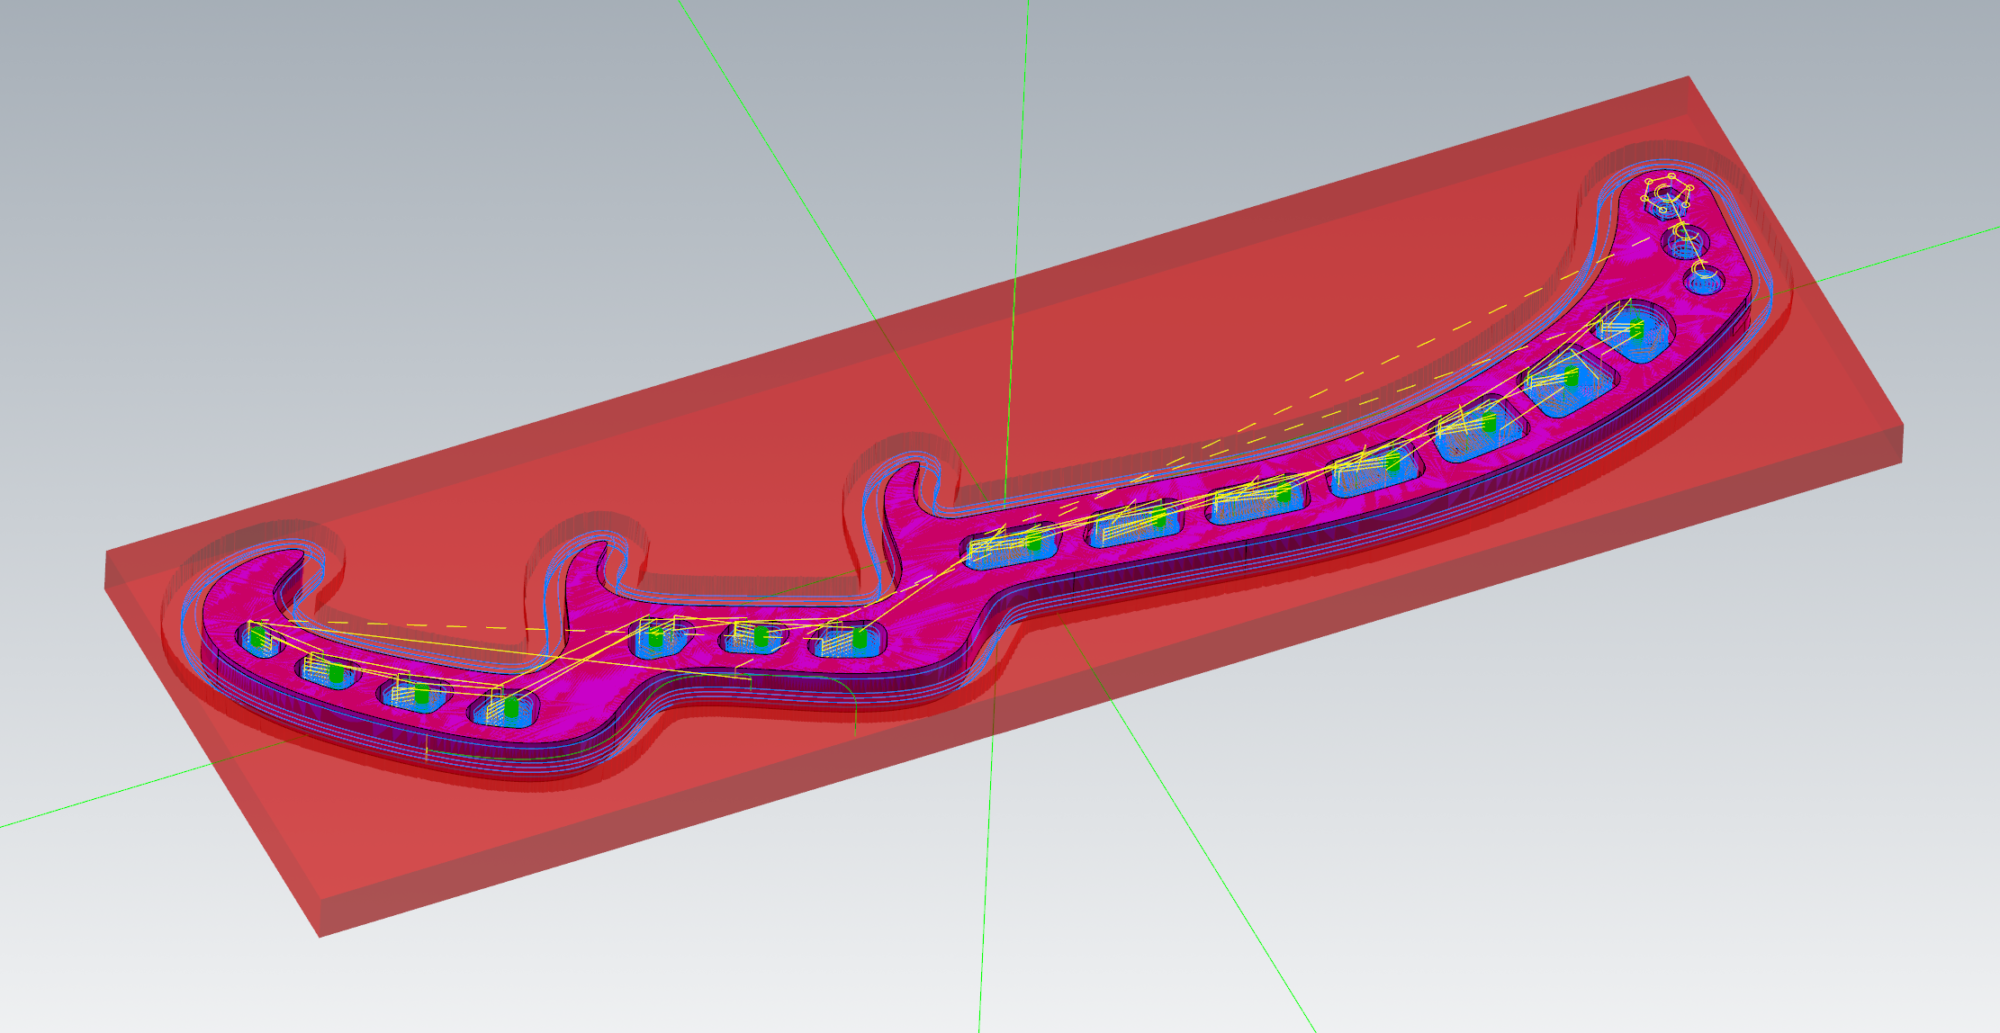Click the green axis line left of the stock

coord(60,811)
